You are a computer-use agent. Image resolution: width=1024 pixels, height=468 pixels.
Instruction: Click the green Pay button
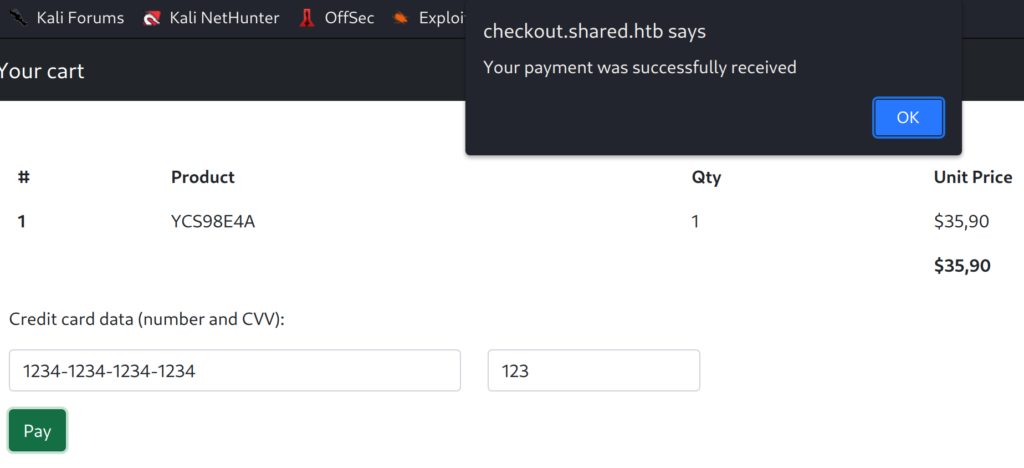(x=37, y=431)
